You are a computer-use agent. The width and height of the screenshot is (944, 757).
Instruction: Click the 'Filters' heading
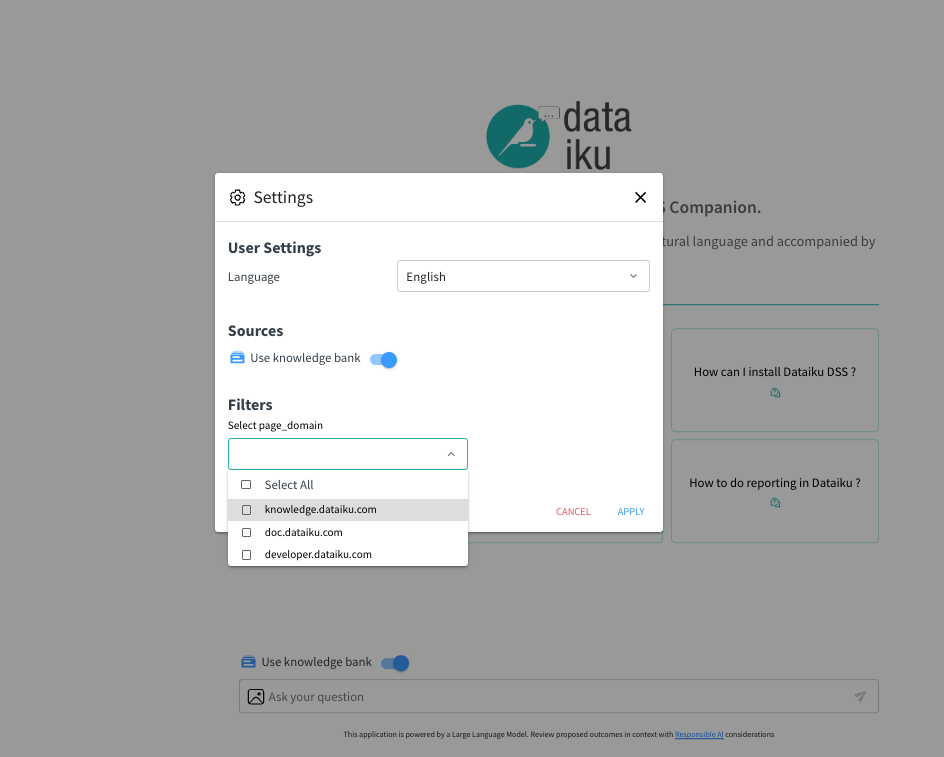(250, 405)
